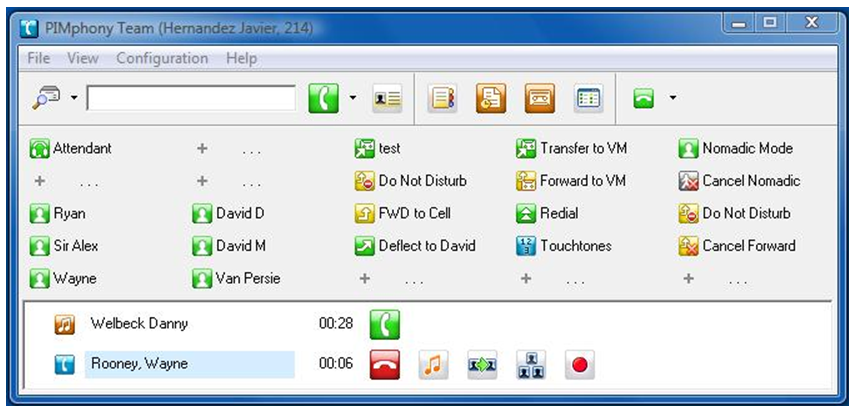Click the green dial call button in toolbar
The height and width of the screenshot is (409, 849).
(323, 98)
